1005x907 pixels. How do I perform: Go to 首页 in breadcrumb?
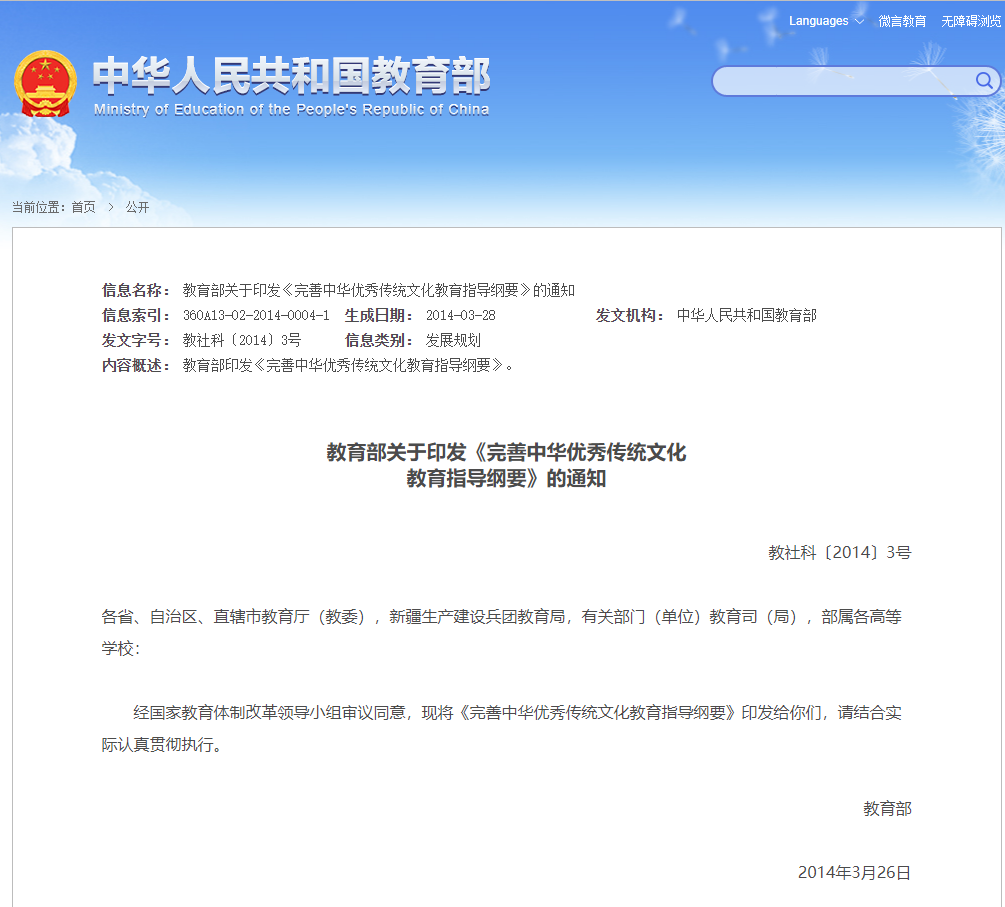click(83, 207)
